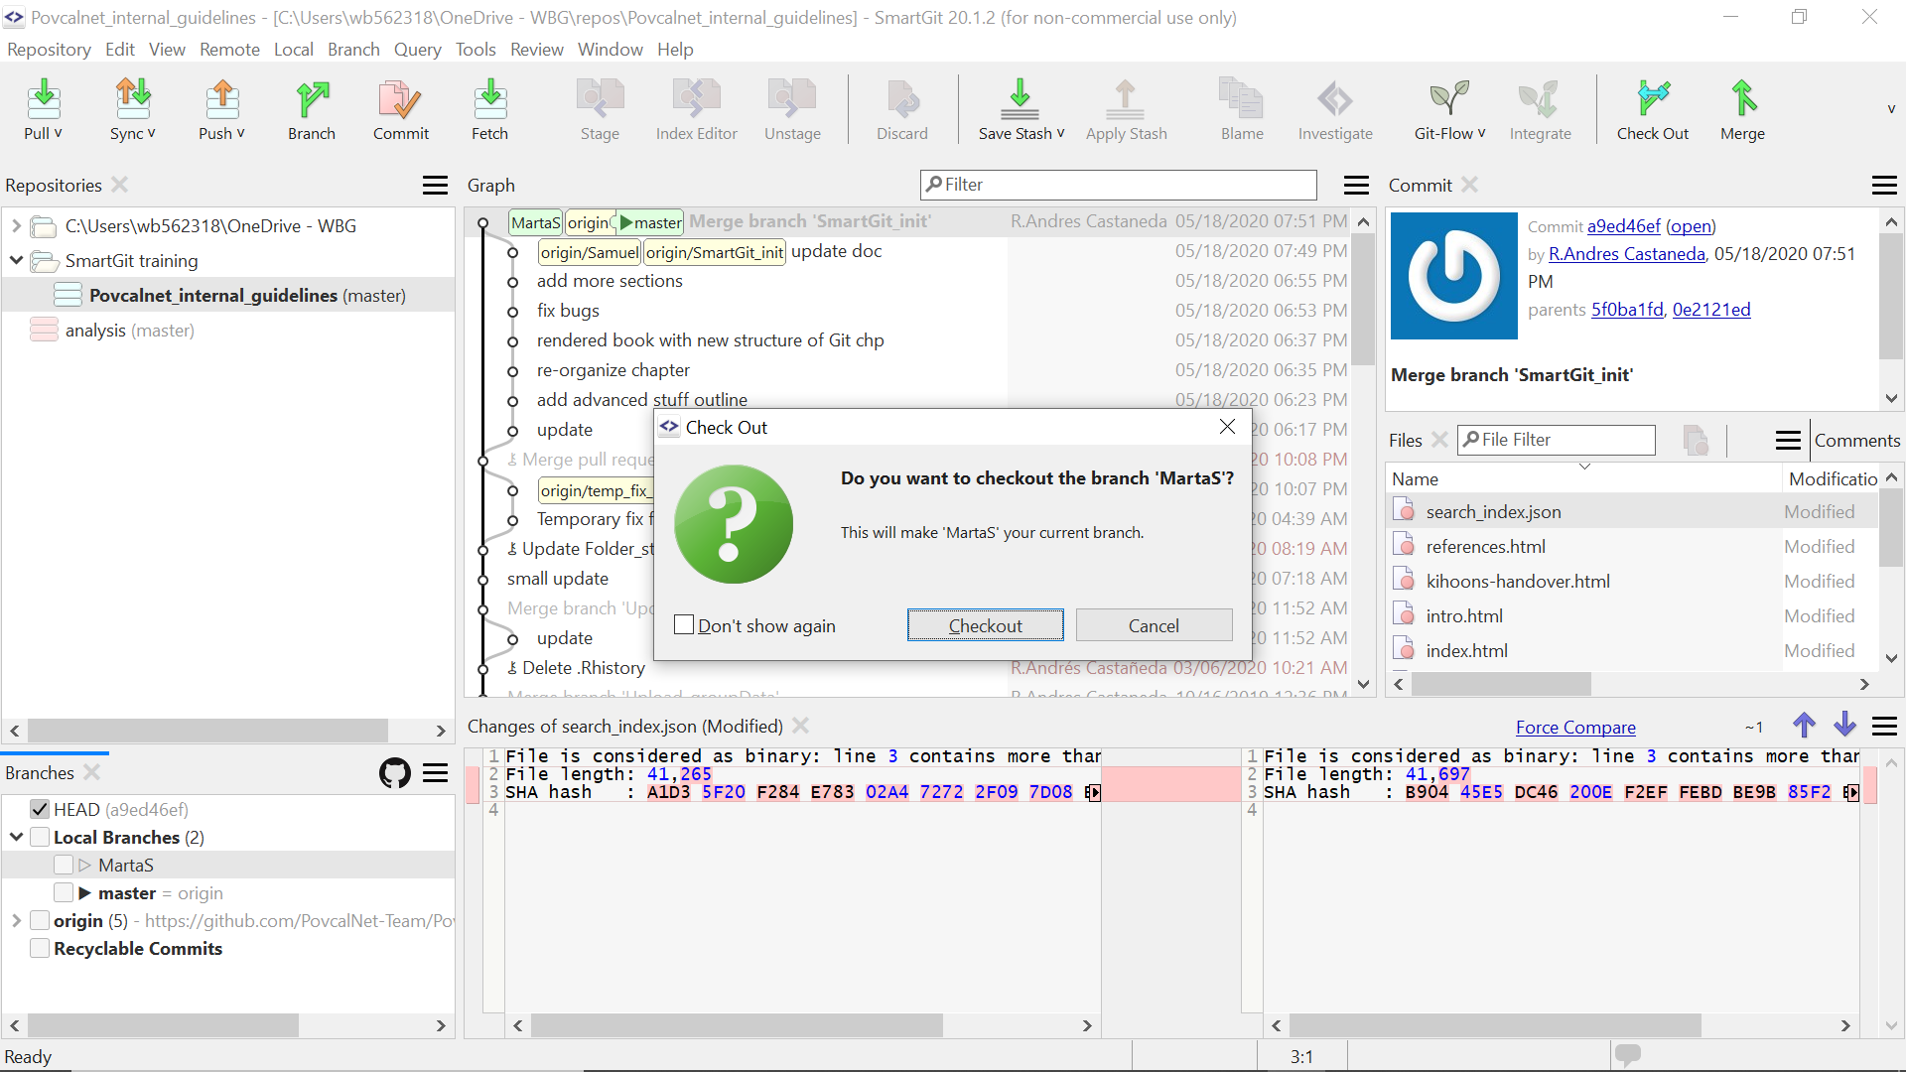Open the commit a9ed46ef link
This screenshot has height=1072, width=1906.
(1623, 226)
